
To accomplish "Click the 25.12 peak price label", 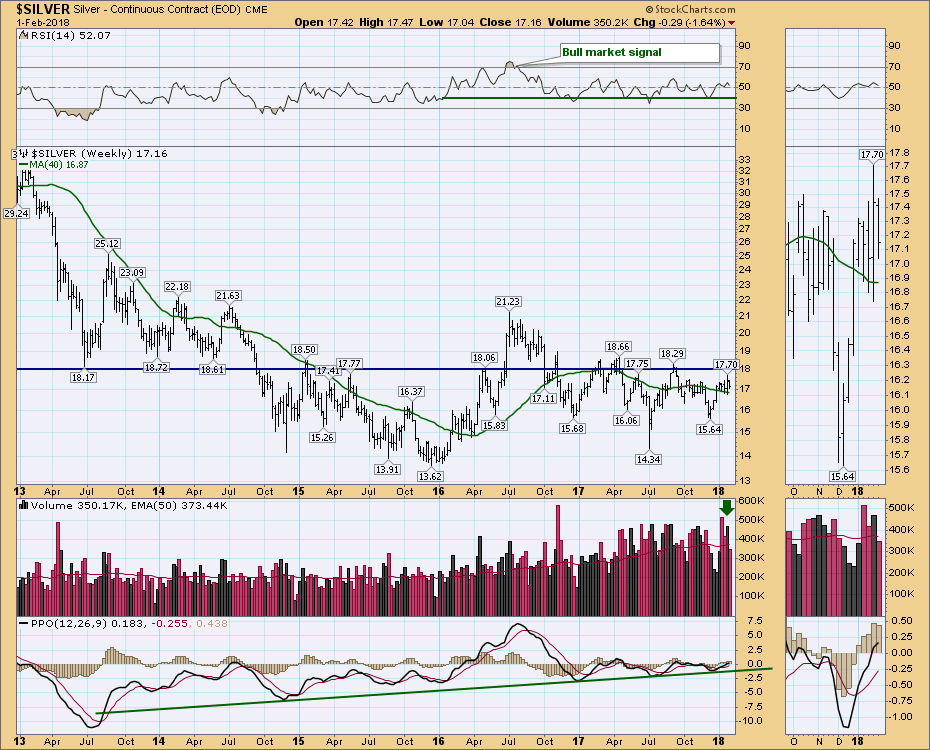I will click(x=107, y=244).
